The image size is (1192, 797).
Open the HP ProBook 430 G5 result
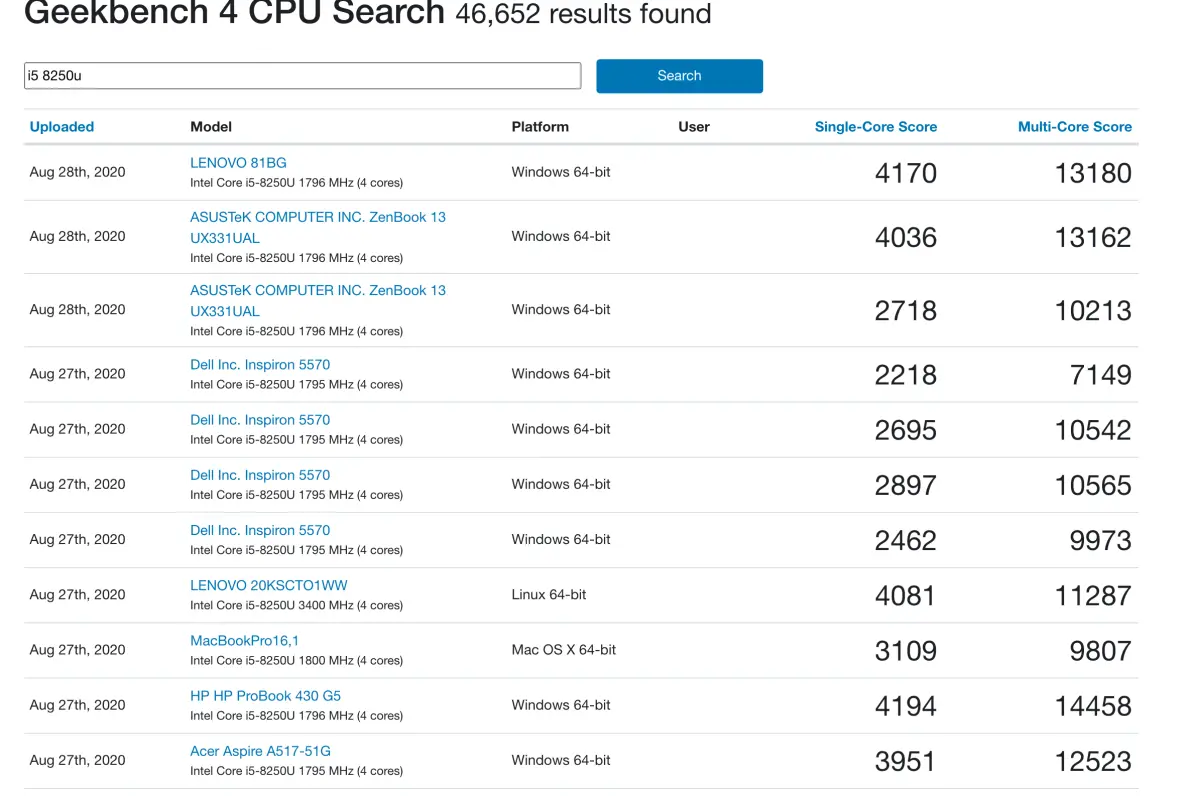click(265, 696)
